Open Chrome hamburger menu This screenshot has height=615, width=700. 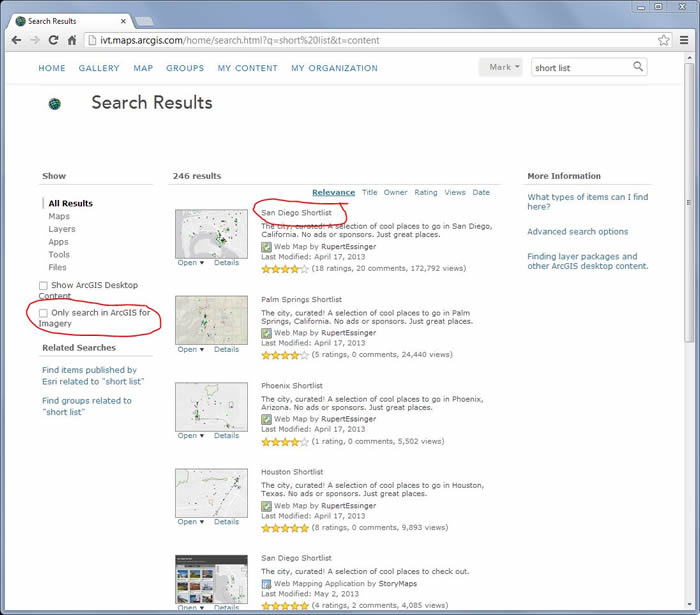tap(683, 40)
